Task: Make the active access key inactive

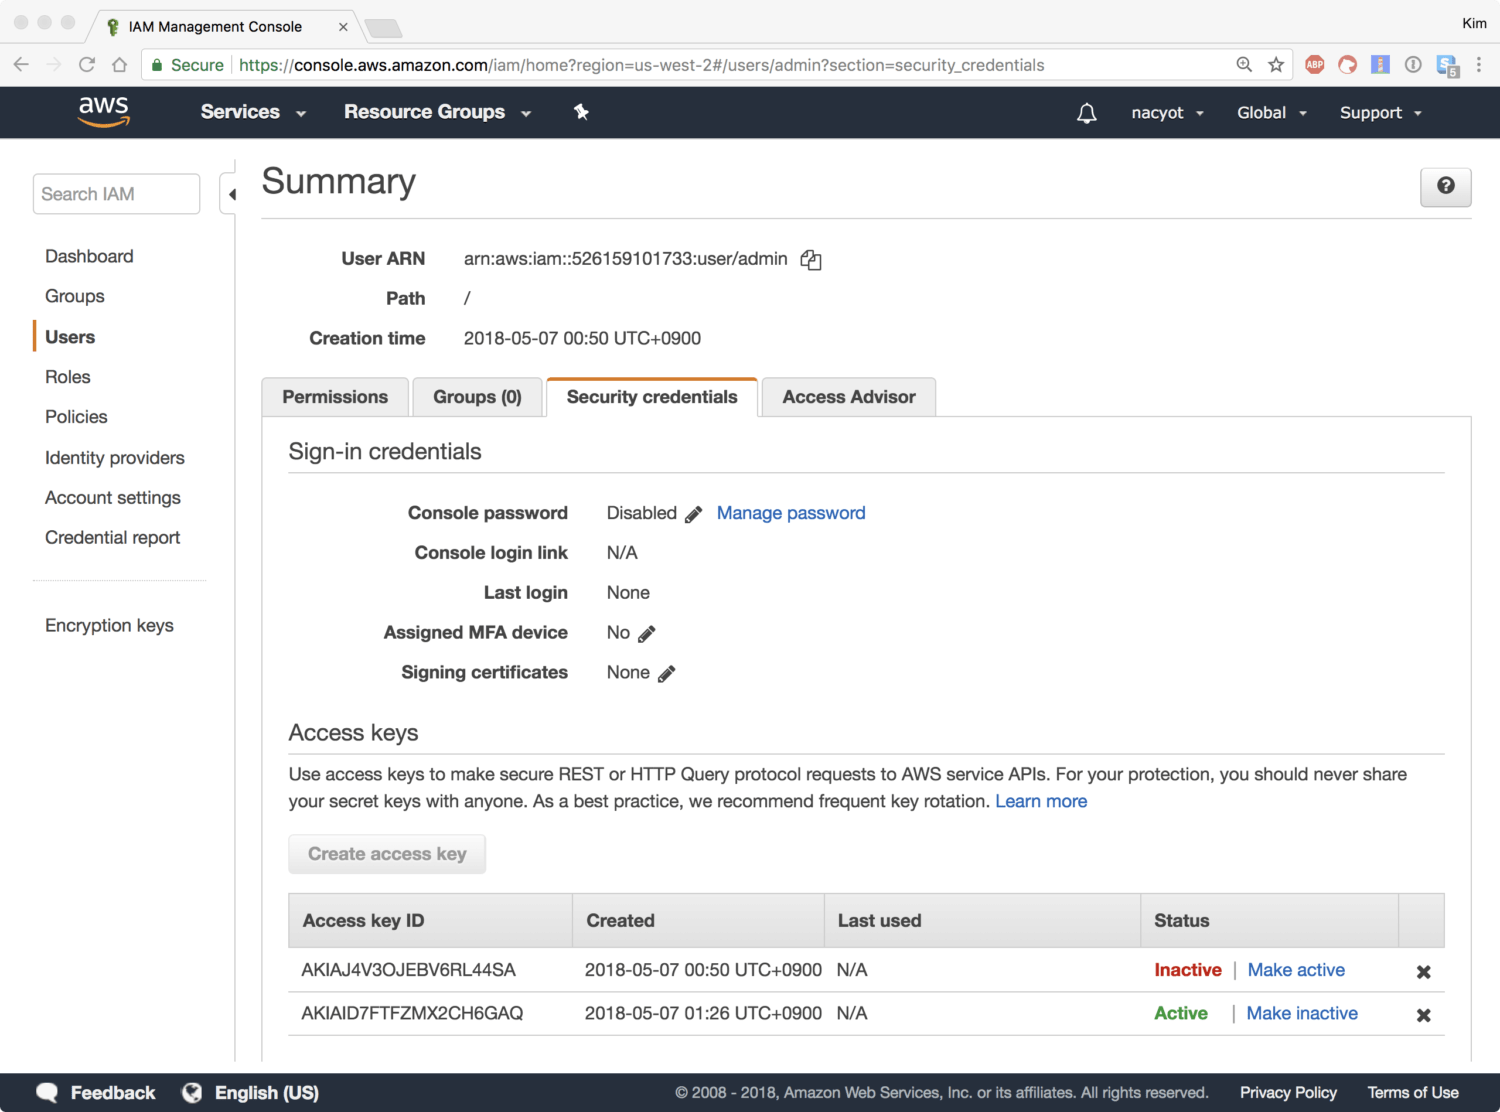Action: tap(1302, 1013)
